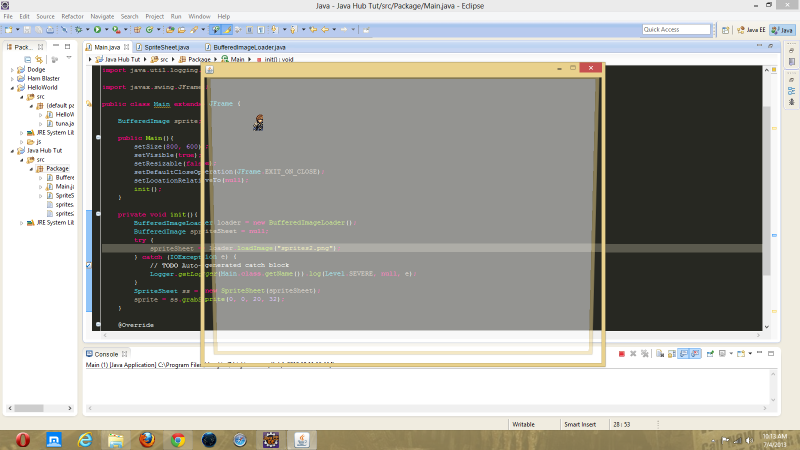Collapse All in Package Explorer

coord(28,60)
